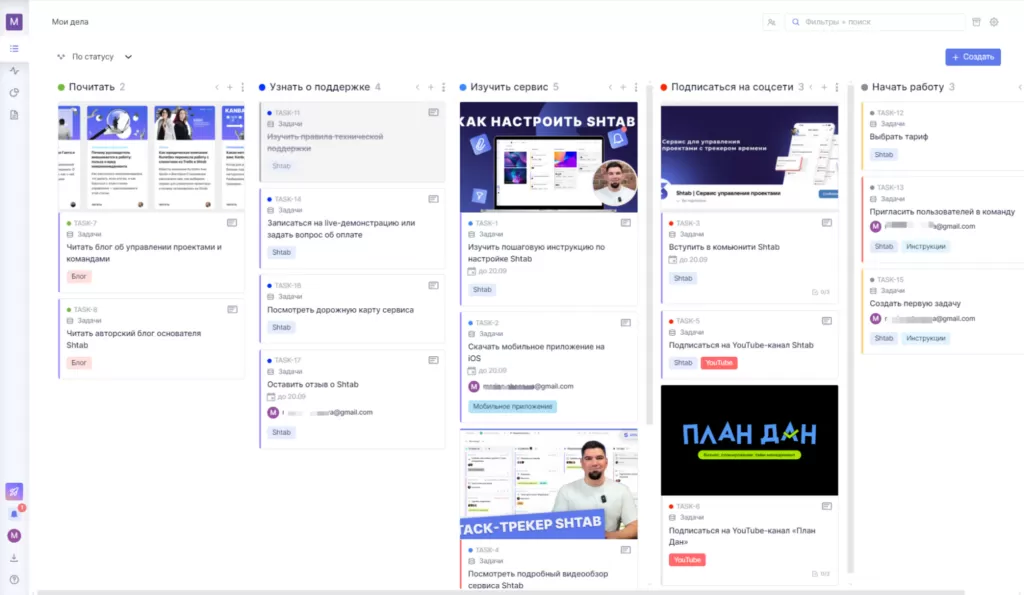Viewport: 1024px width, 595px height.
Task: Click Мобильное приложение tag on TASK-2
Action: tap(513, 406)
